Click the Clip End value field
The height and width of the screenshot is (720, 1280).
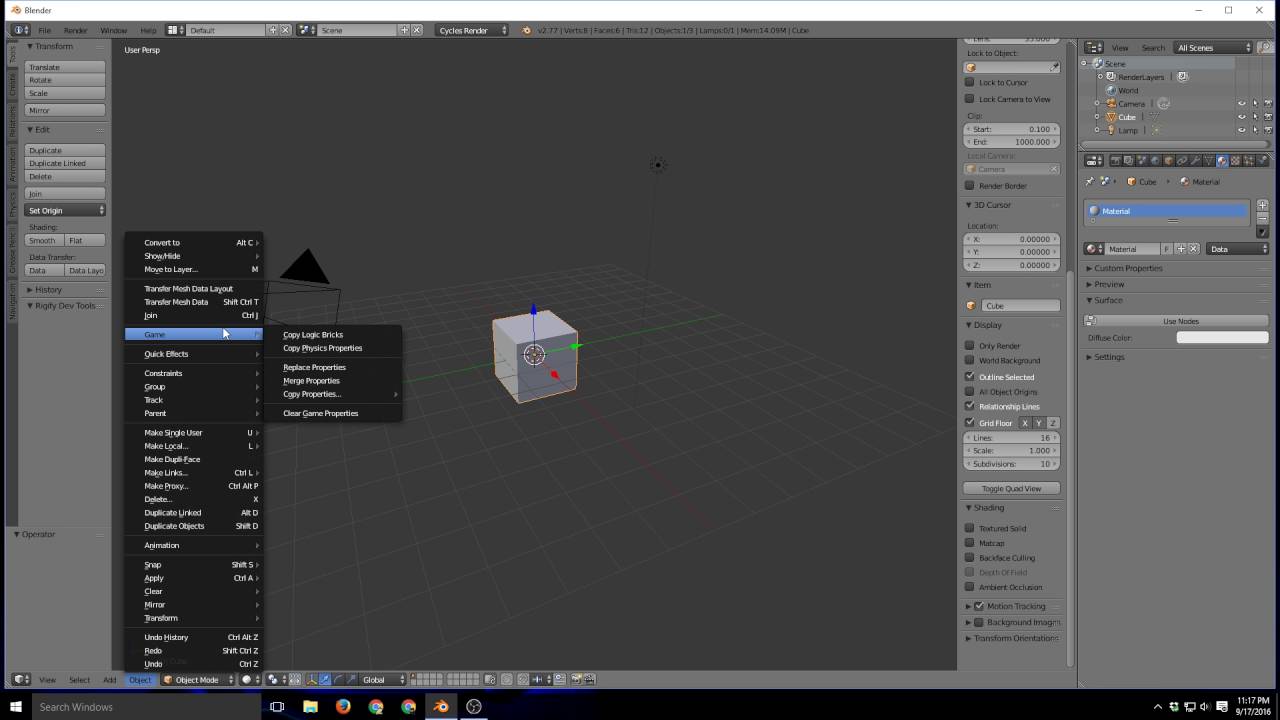1012,142
